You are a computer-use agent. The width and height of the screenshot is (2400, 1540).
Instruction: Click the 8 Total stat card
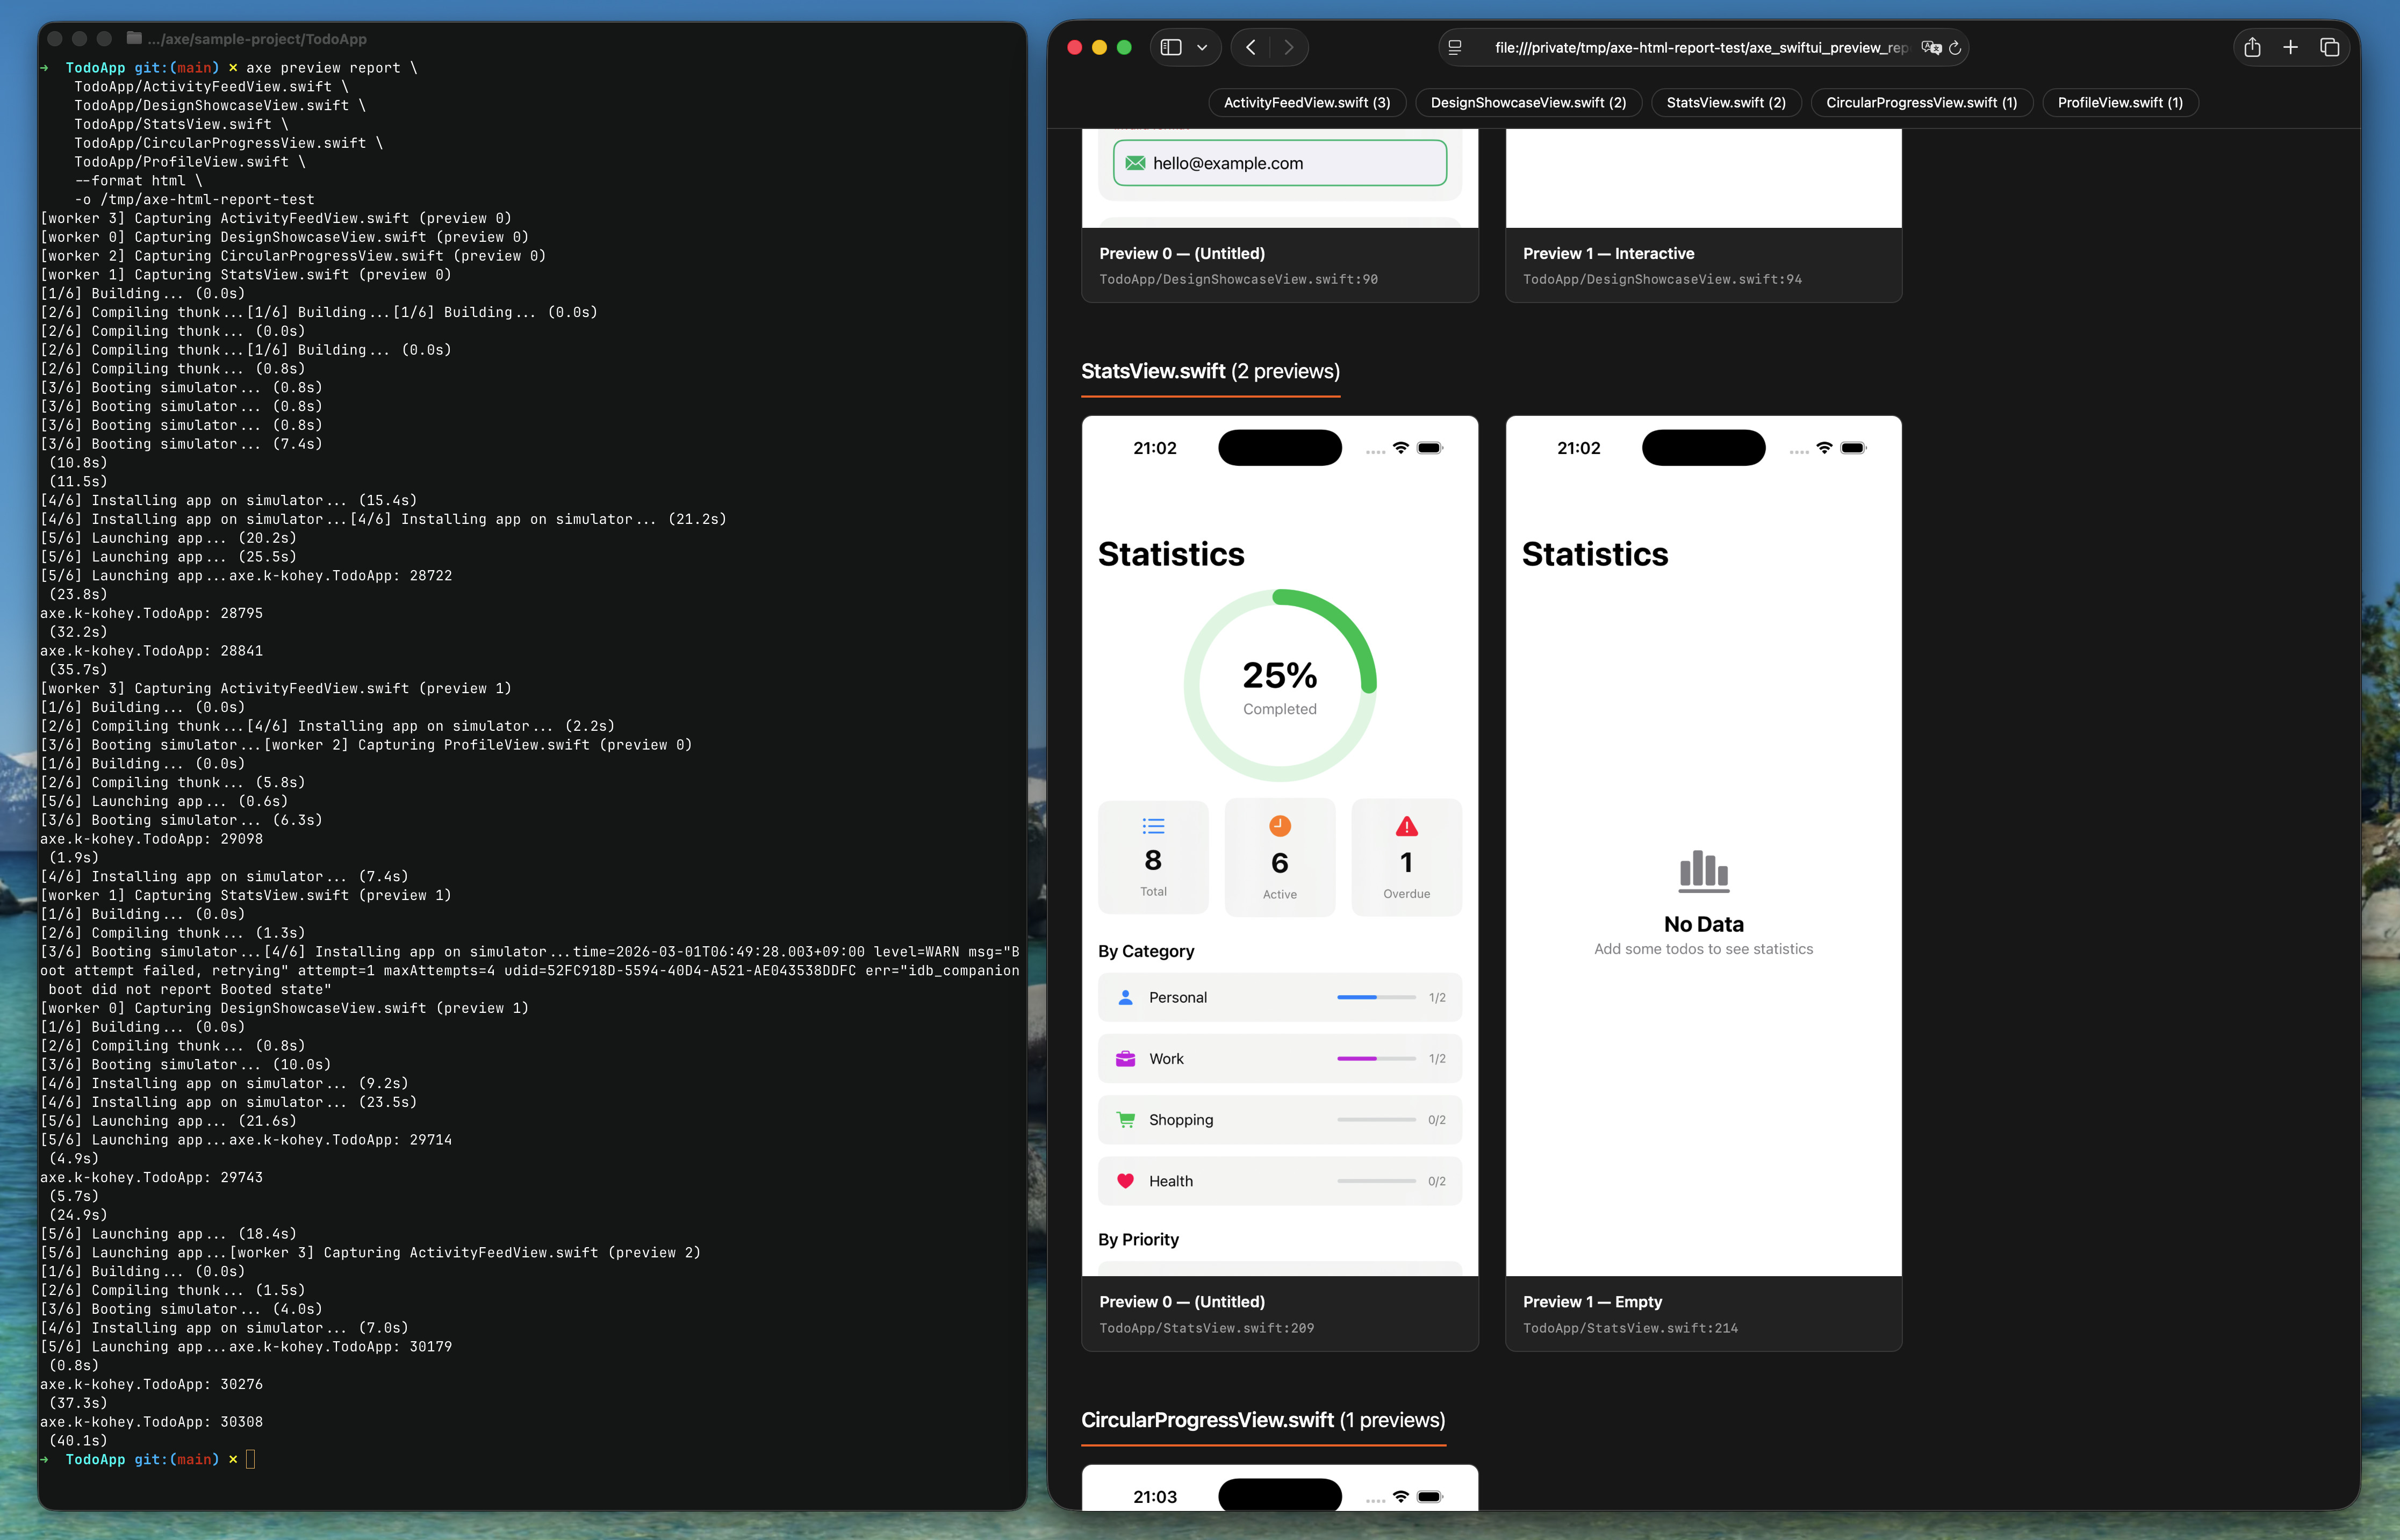point(1153,857)
